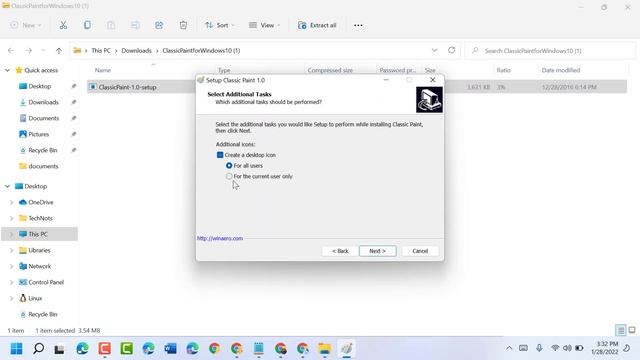Click the ClassicPaint-1.0-setup file icon
Screen dimensions: 640x360
click(93, 87)
